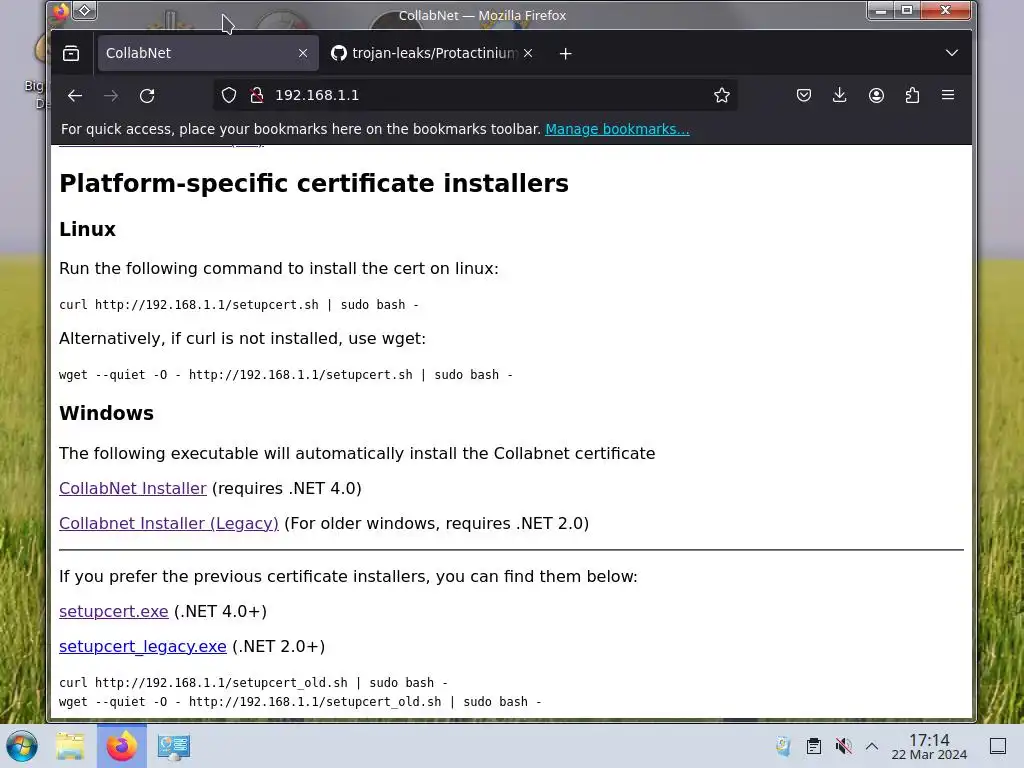1024x768 pixels.
Task: Show insecure connection lock icon details
Action: pos(257,95)
